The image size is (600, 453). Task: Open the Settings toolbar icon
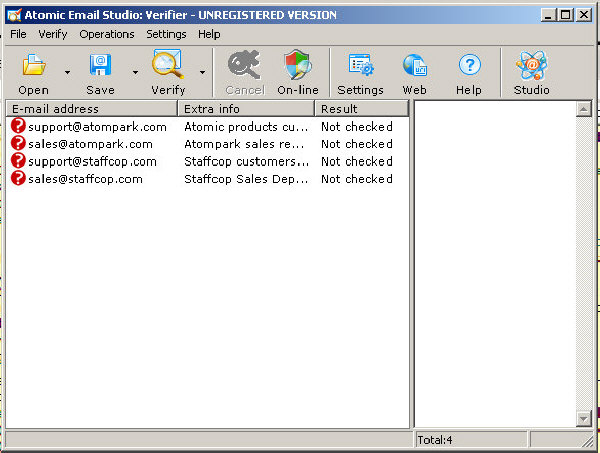click(360, 64)
